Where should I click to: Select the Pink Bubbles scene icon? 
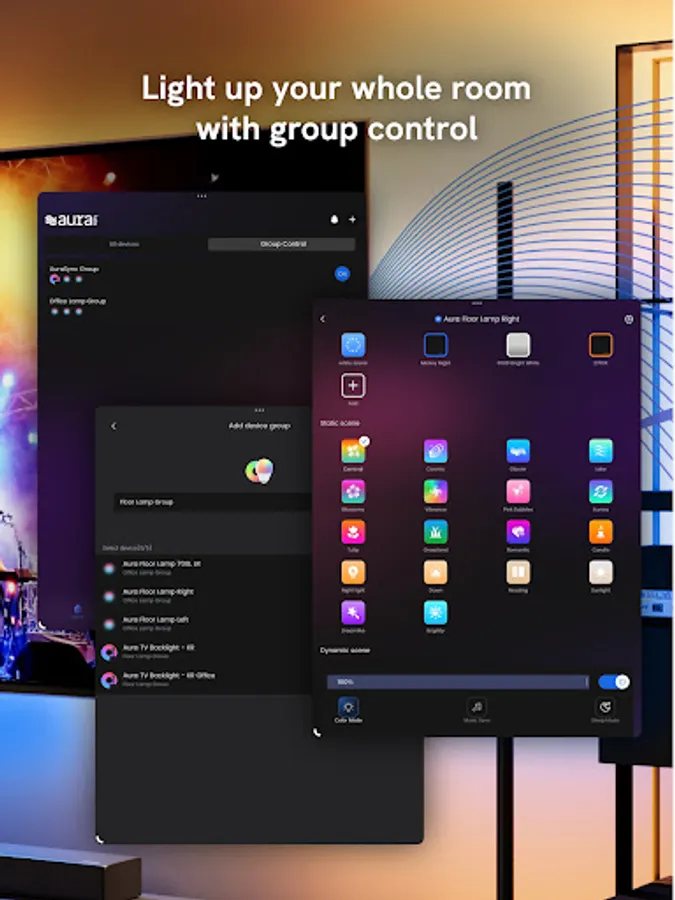tap(518, 492)
